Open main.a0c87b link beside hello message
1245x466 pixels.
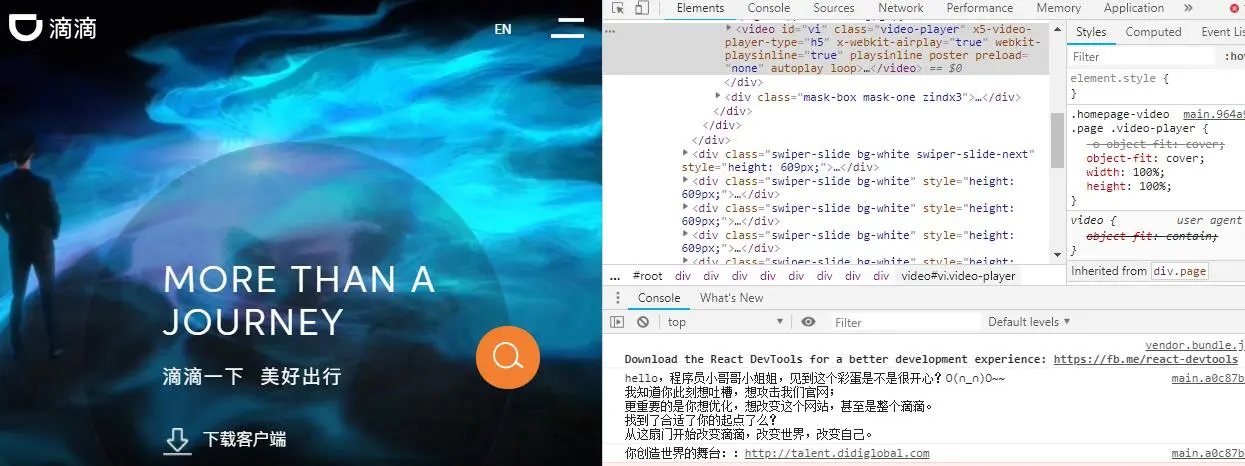coord(1208,379)
